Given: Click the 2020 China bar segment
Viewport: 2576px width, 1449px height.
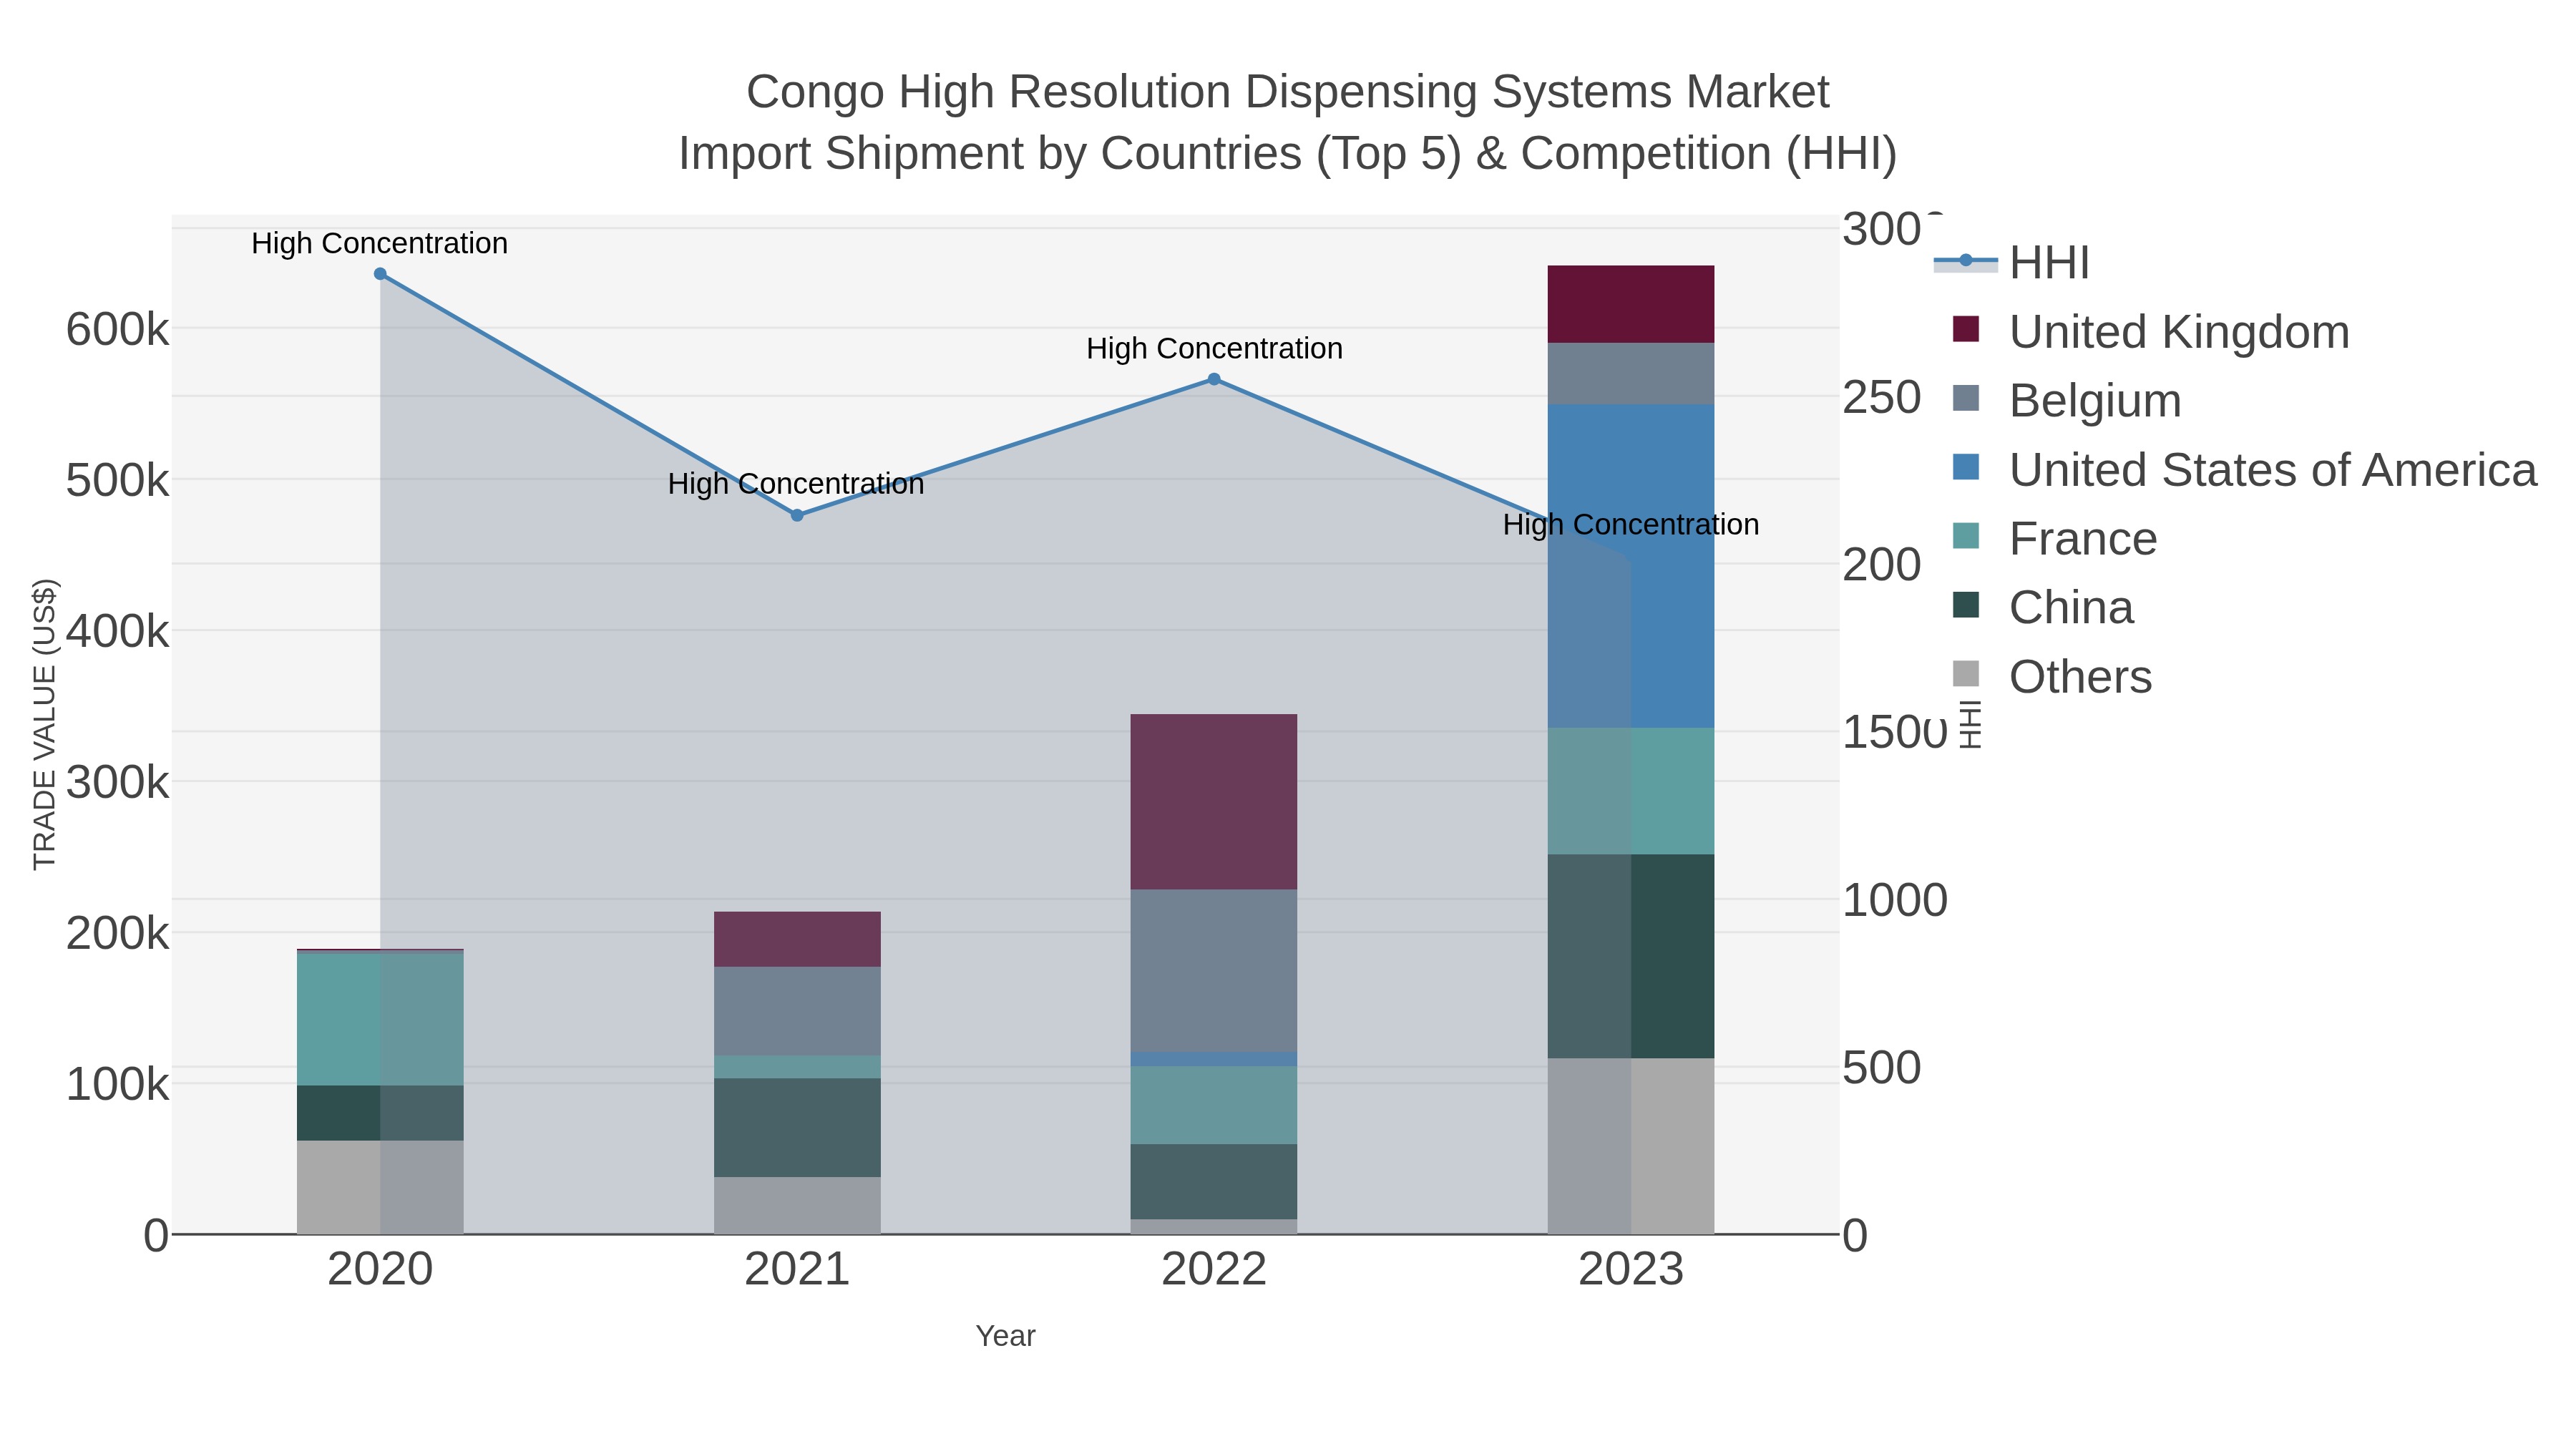Looking at the screenshot, I should pos(380,1113).
